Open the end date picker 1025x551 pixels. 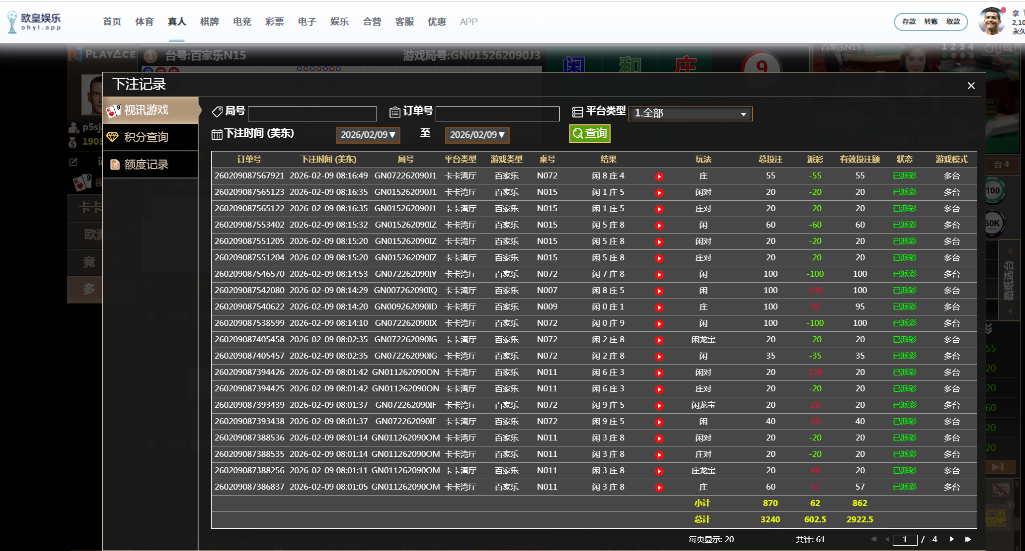tap(477, 135)
